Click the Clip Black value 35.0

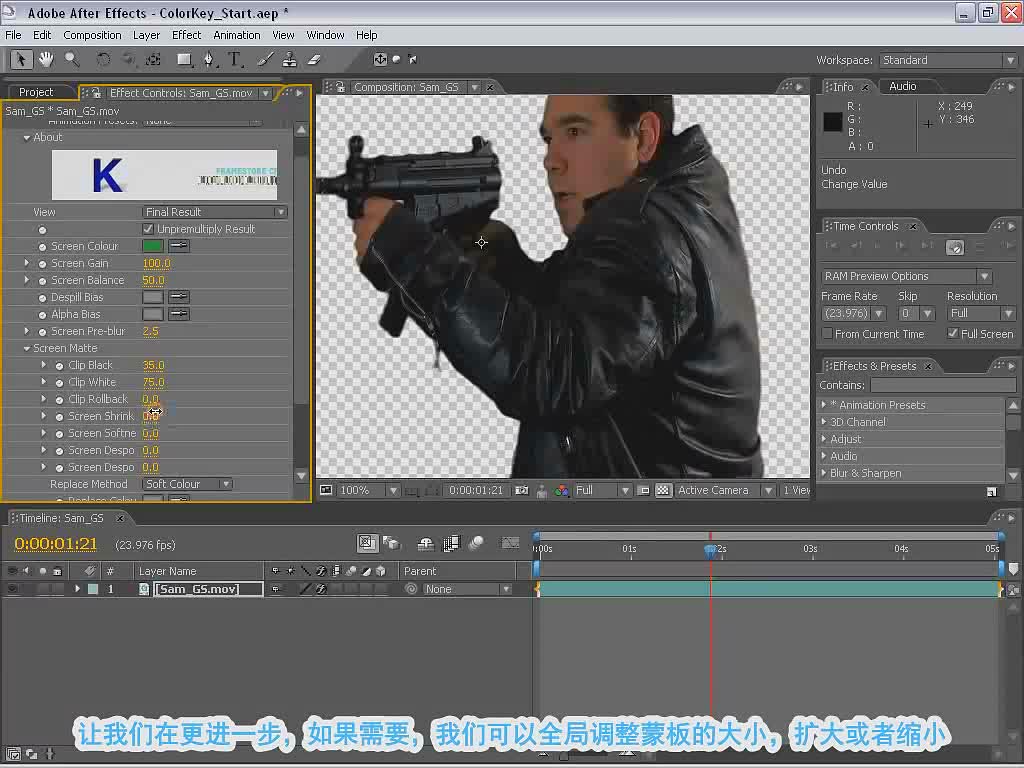(153, 365)
